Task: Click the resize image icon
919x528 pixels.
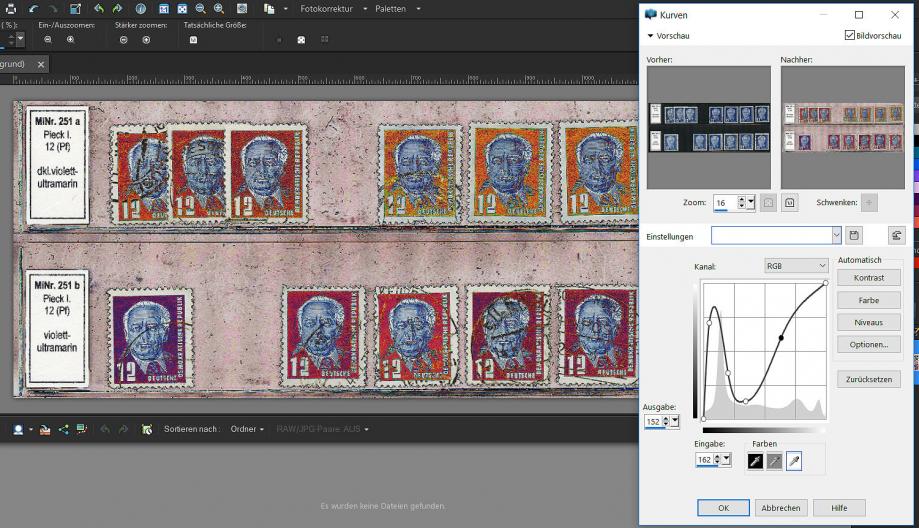Action: coord(75,9)
